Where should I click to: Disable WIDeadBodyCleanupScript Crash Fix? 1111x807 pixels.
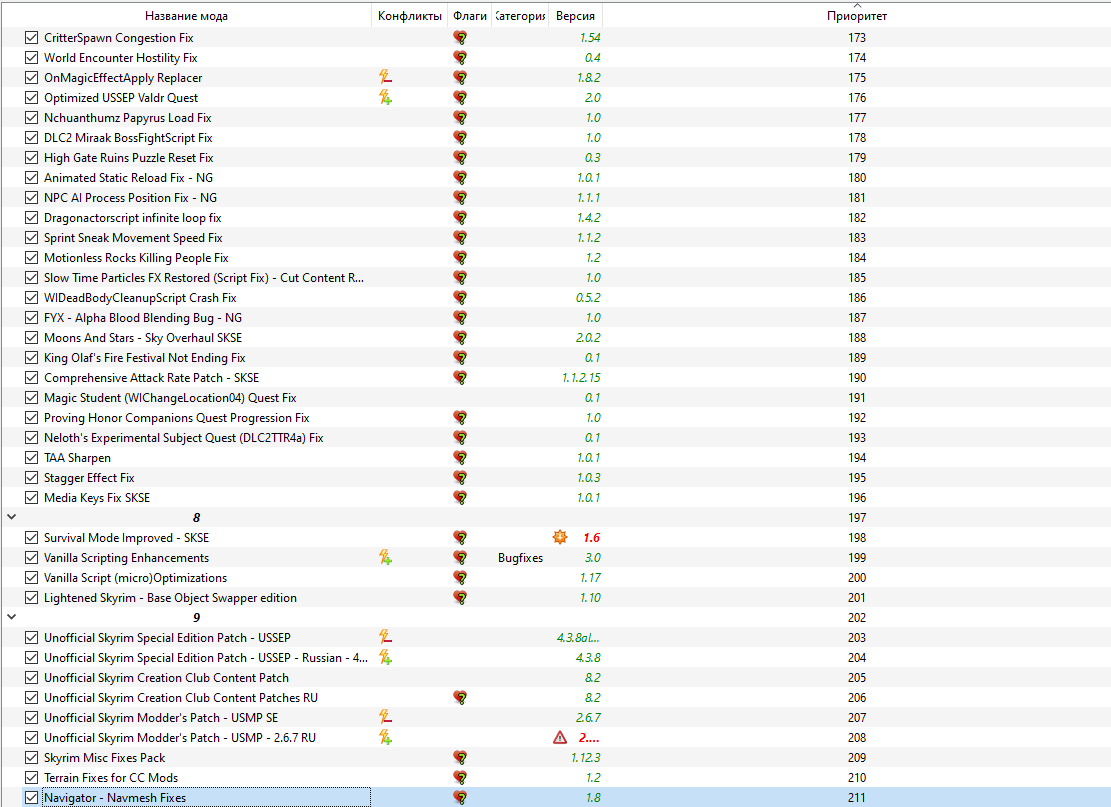(31, 298)
